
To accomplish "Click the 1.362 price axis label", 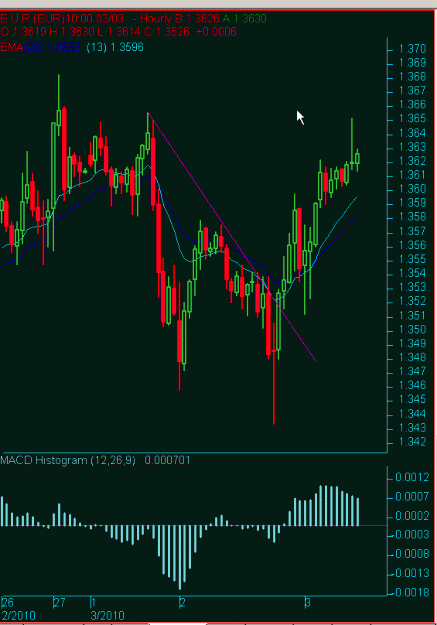I will (x=413, y=161).
